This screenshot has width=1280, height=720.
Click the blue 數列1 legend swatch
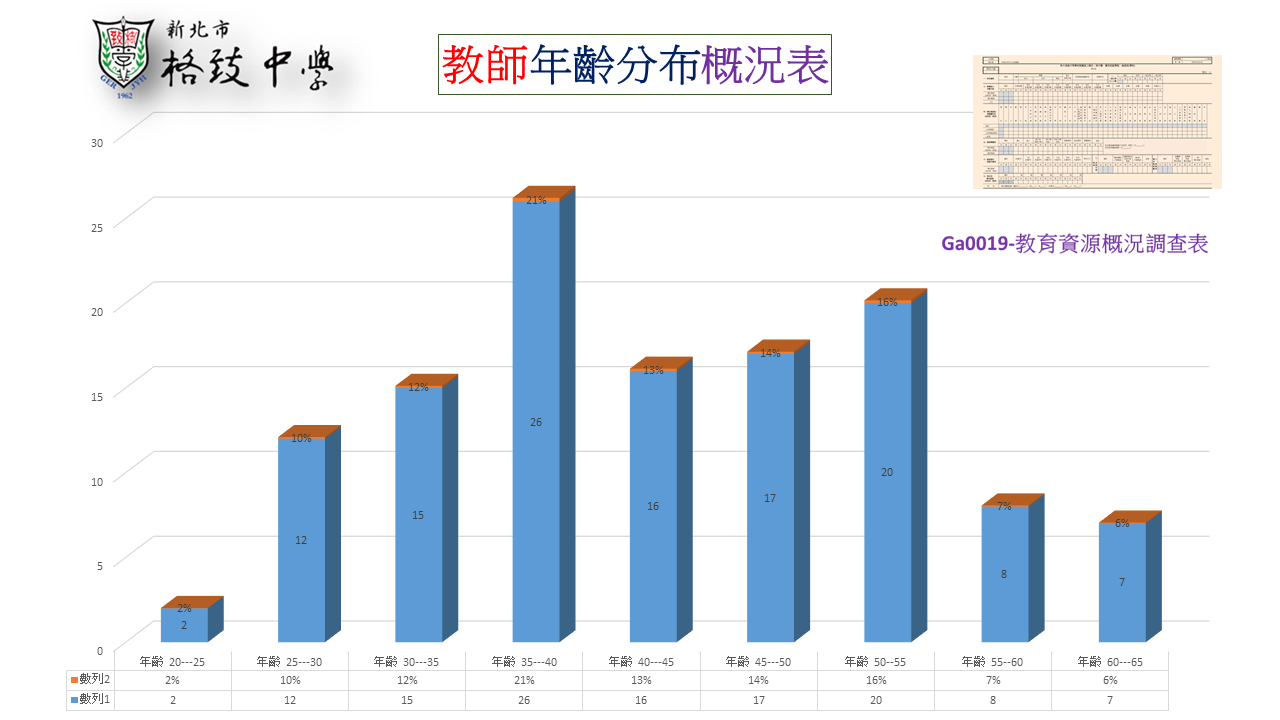point(75,701)
